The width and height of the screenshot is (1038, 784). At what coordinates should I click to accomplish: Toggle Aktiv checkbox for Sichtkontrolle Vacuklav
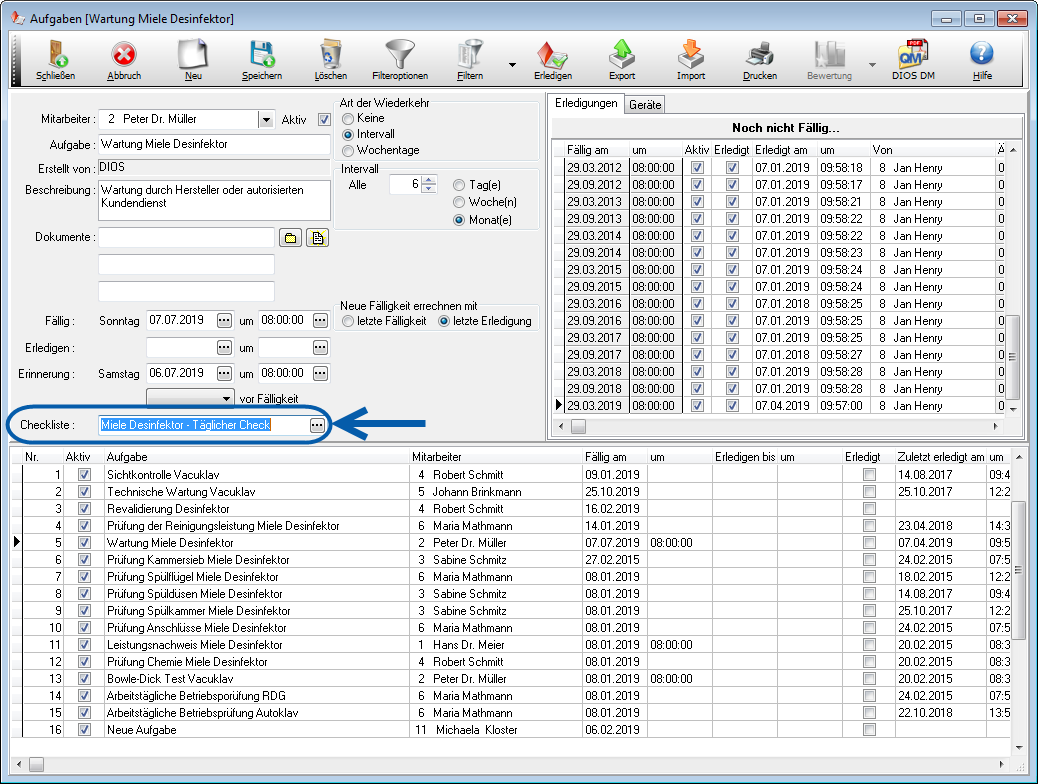pos(84,475)
